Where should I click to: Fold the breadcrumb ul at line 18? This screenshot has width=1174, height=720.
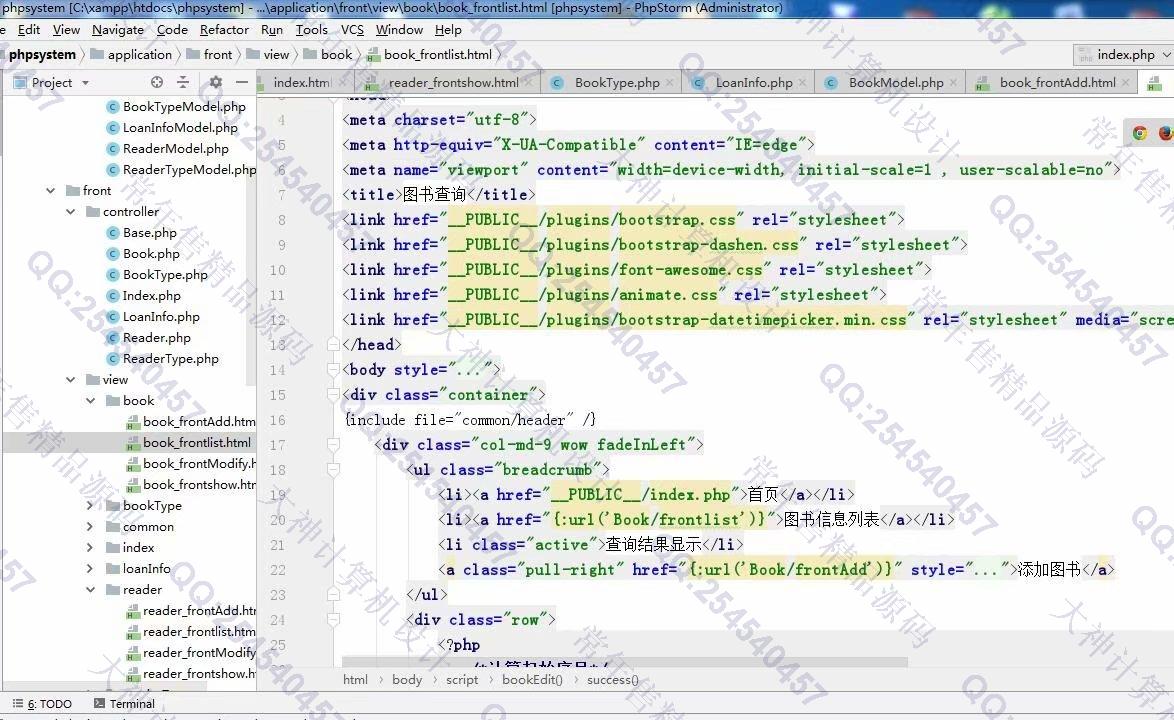333,470
